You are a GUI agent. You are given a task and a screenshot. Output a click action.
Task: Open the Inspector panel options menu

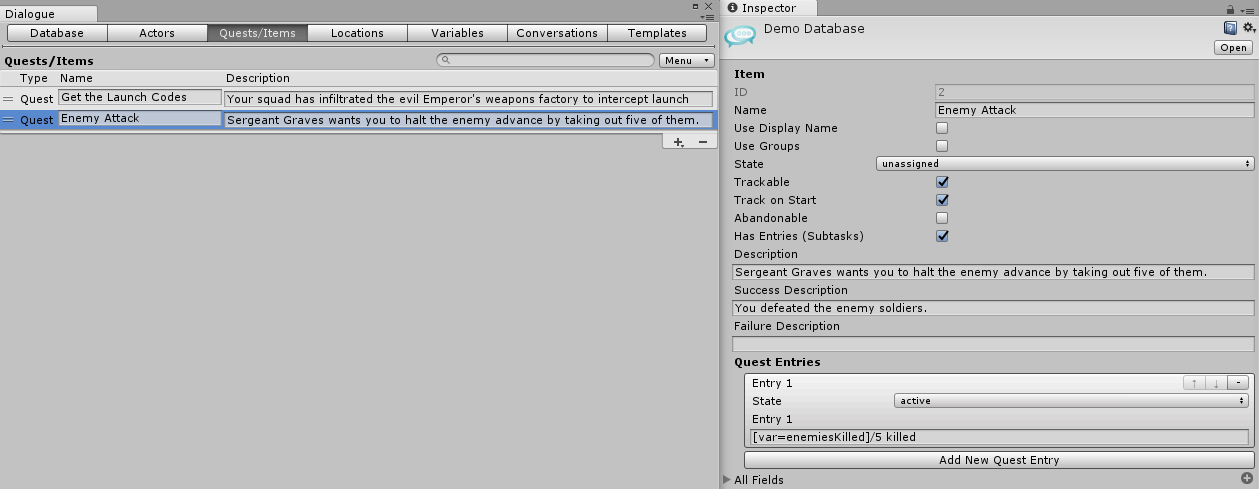click(x=1246, y=9)
